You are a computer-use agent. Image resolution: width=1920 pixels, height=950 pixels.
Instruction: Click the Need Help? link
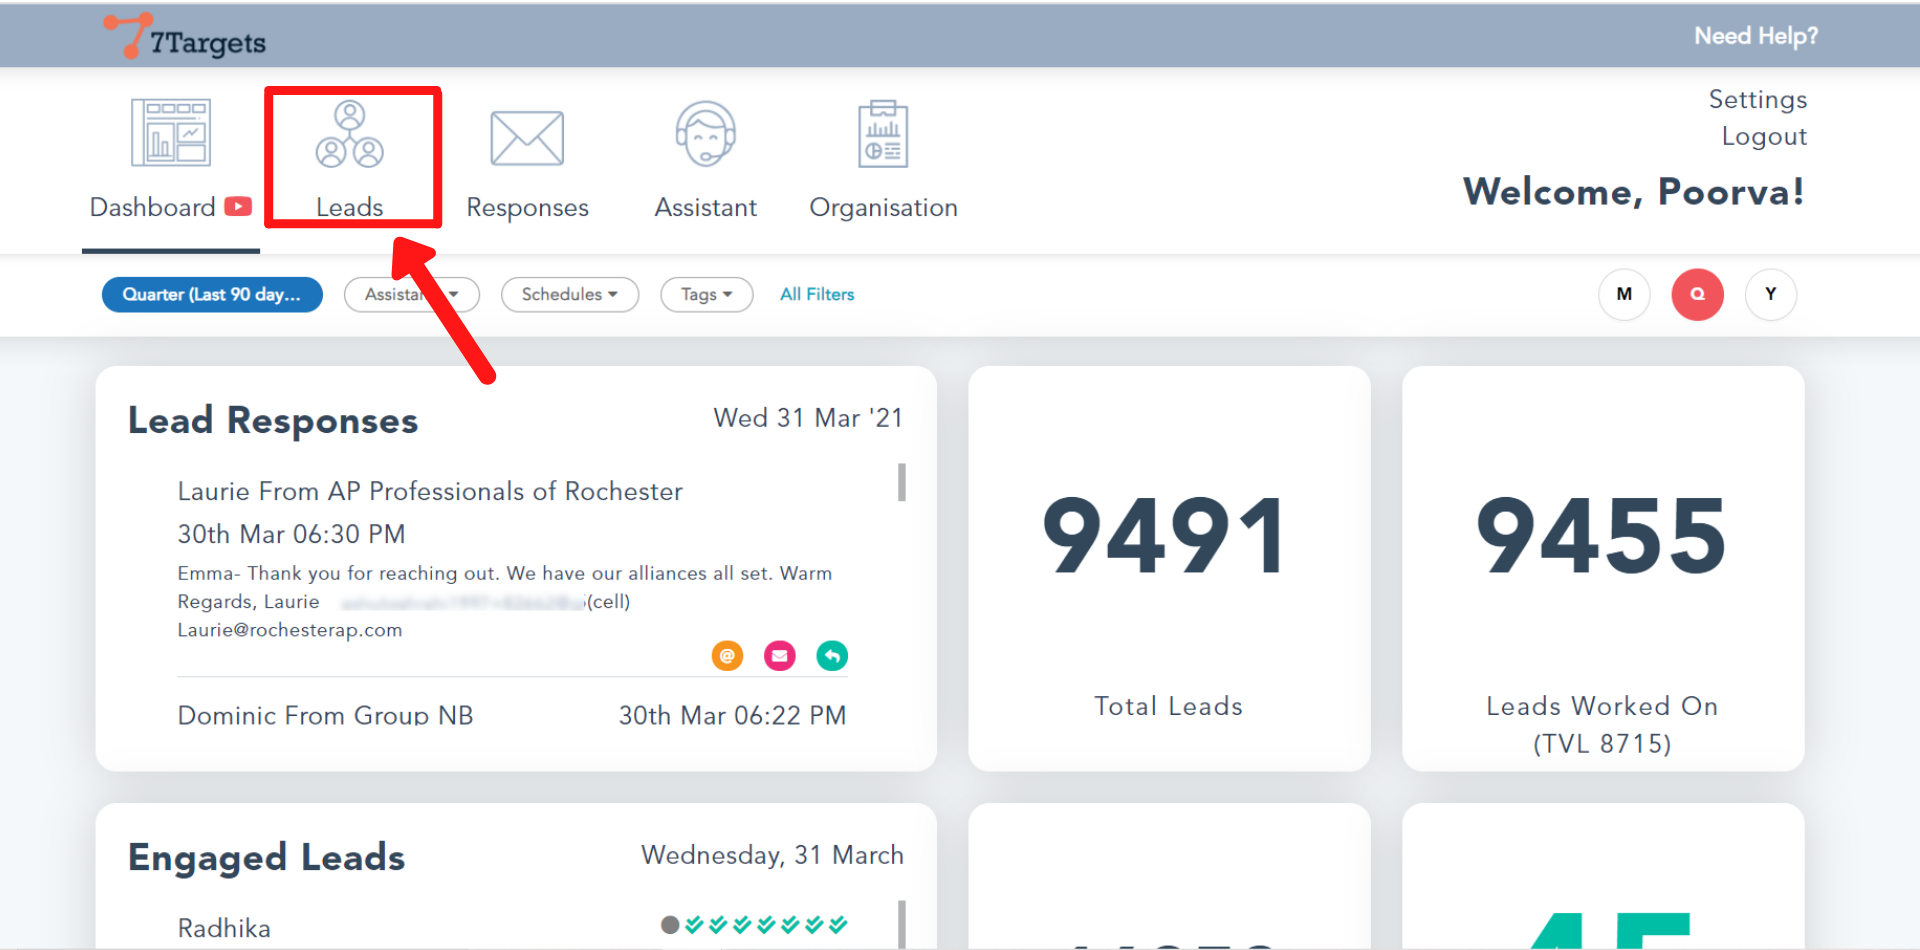[1755, 36]
